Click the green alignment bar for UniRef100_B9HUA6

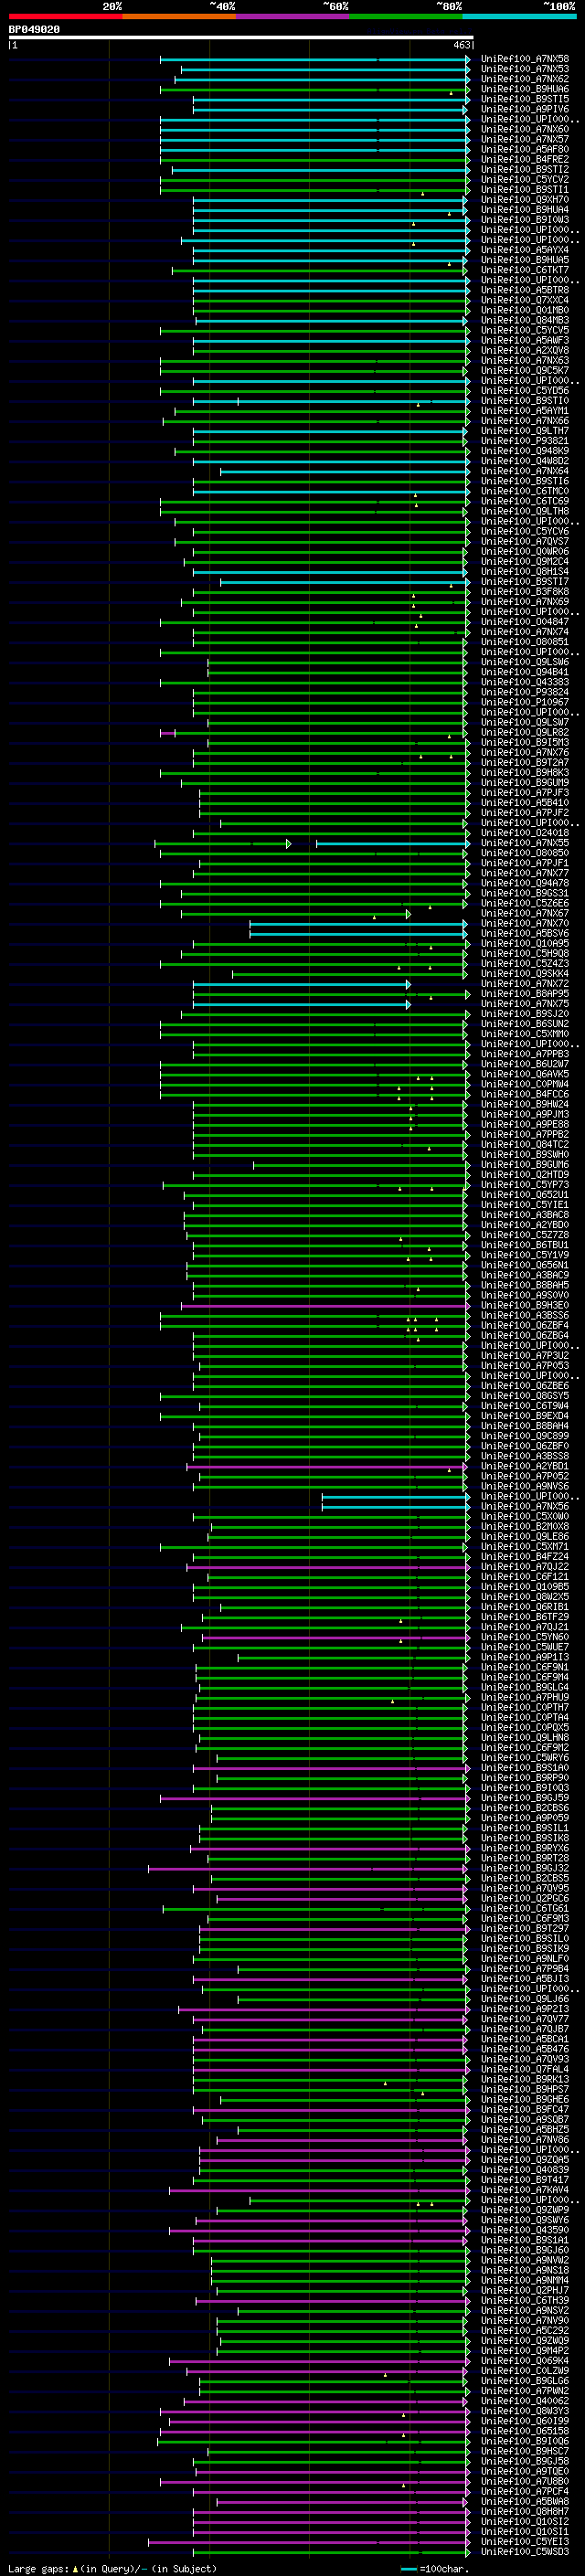click(x=314, y=89)
